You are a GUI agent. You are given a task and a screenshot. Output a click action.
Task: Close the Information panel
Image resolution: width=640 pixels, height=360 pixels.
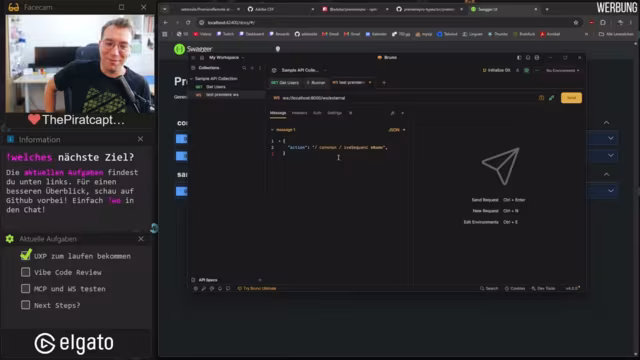(140, 139)
